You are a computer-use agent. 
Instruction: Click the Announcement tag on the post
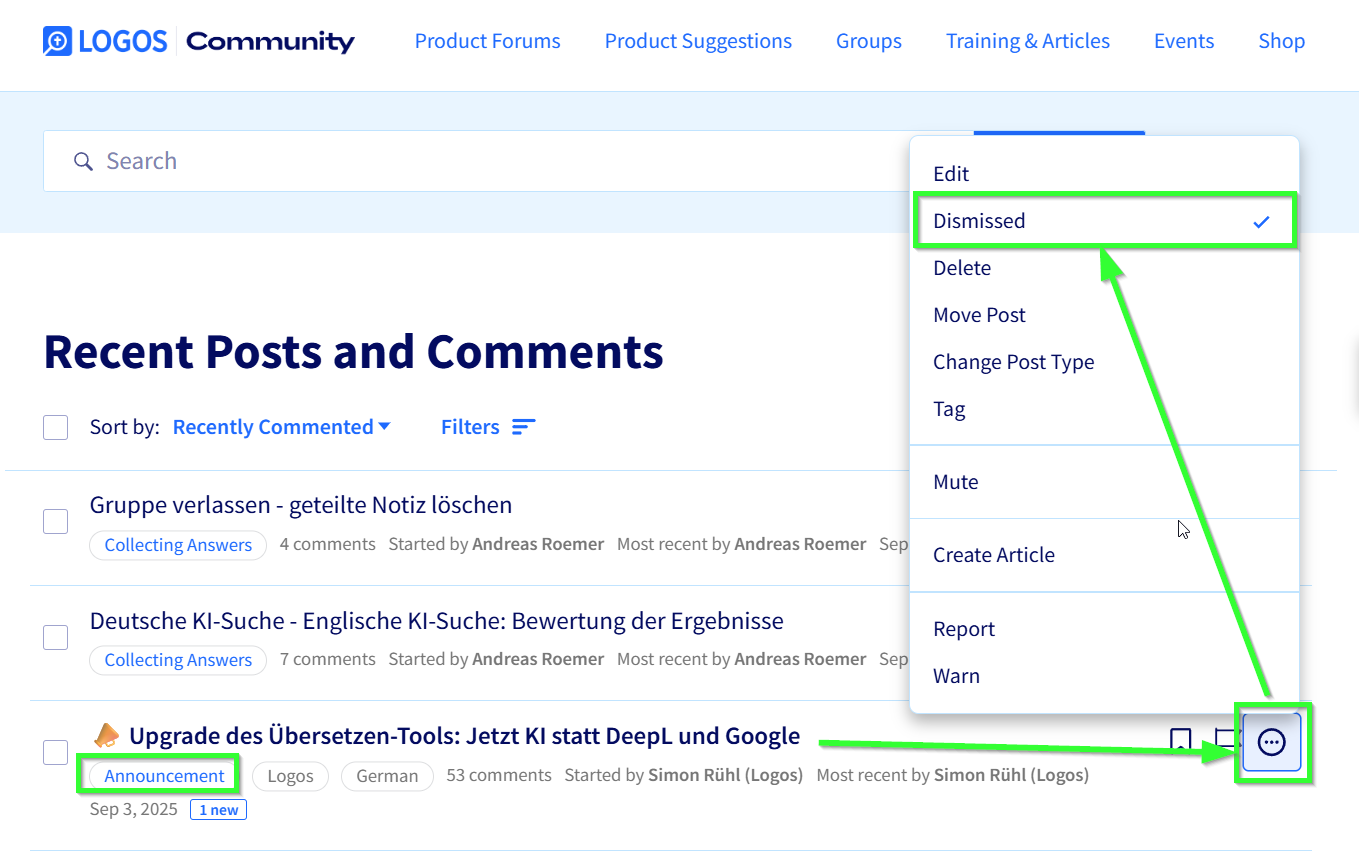[x=164, y=776]
